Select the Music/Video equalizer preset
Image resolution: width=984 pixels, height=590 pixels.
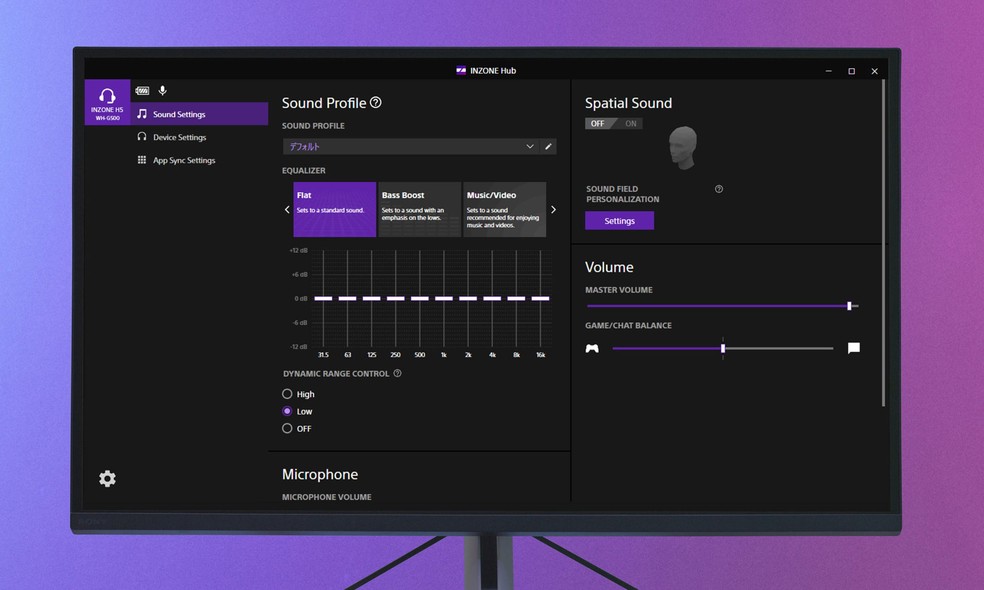505,210
